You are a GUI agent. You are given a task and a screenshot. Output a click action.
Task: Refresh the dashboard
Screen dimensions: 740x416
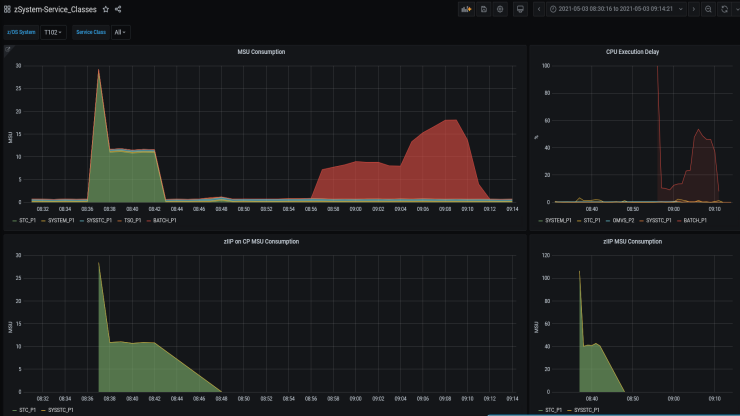point(725,9)
